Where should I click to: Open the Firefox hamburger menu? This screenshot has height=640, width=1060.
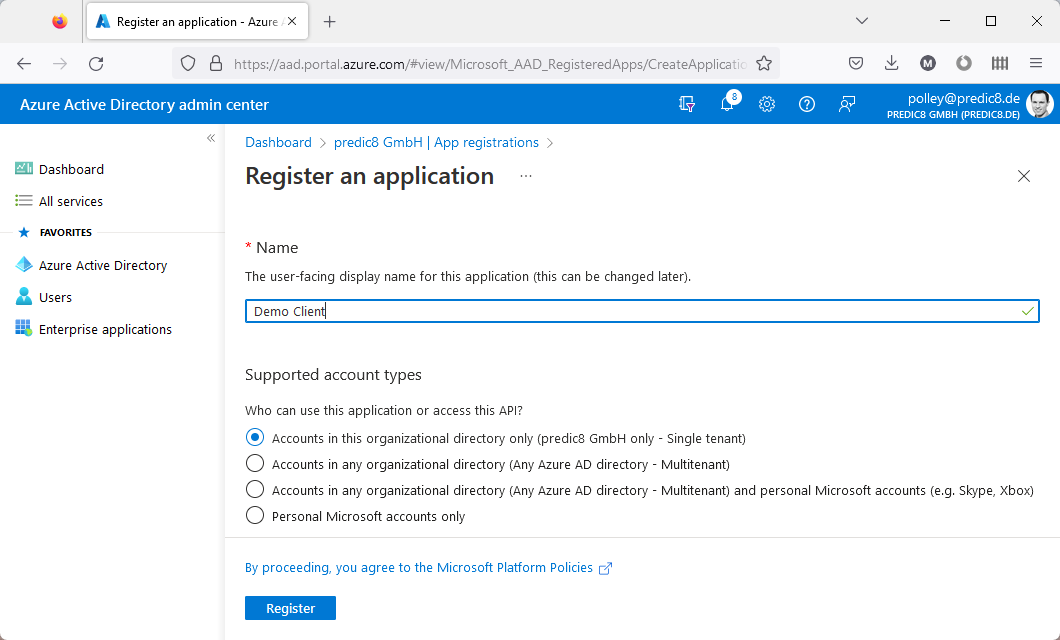click(x=1036, y=62)
